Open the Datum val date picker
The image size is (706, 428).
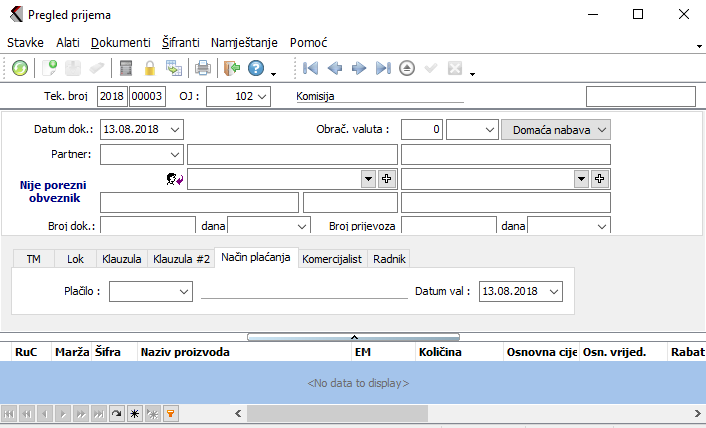click(554, 291)
